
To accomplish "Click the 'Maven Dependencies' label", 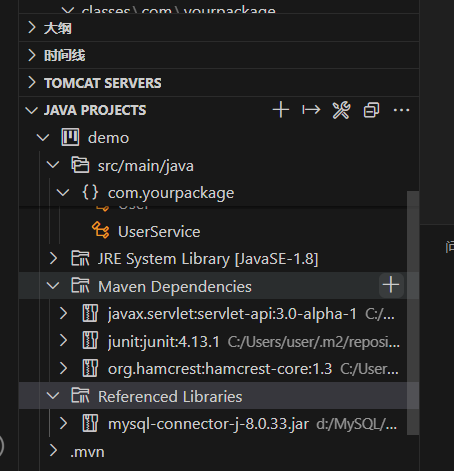I will tap(175, 287).
